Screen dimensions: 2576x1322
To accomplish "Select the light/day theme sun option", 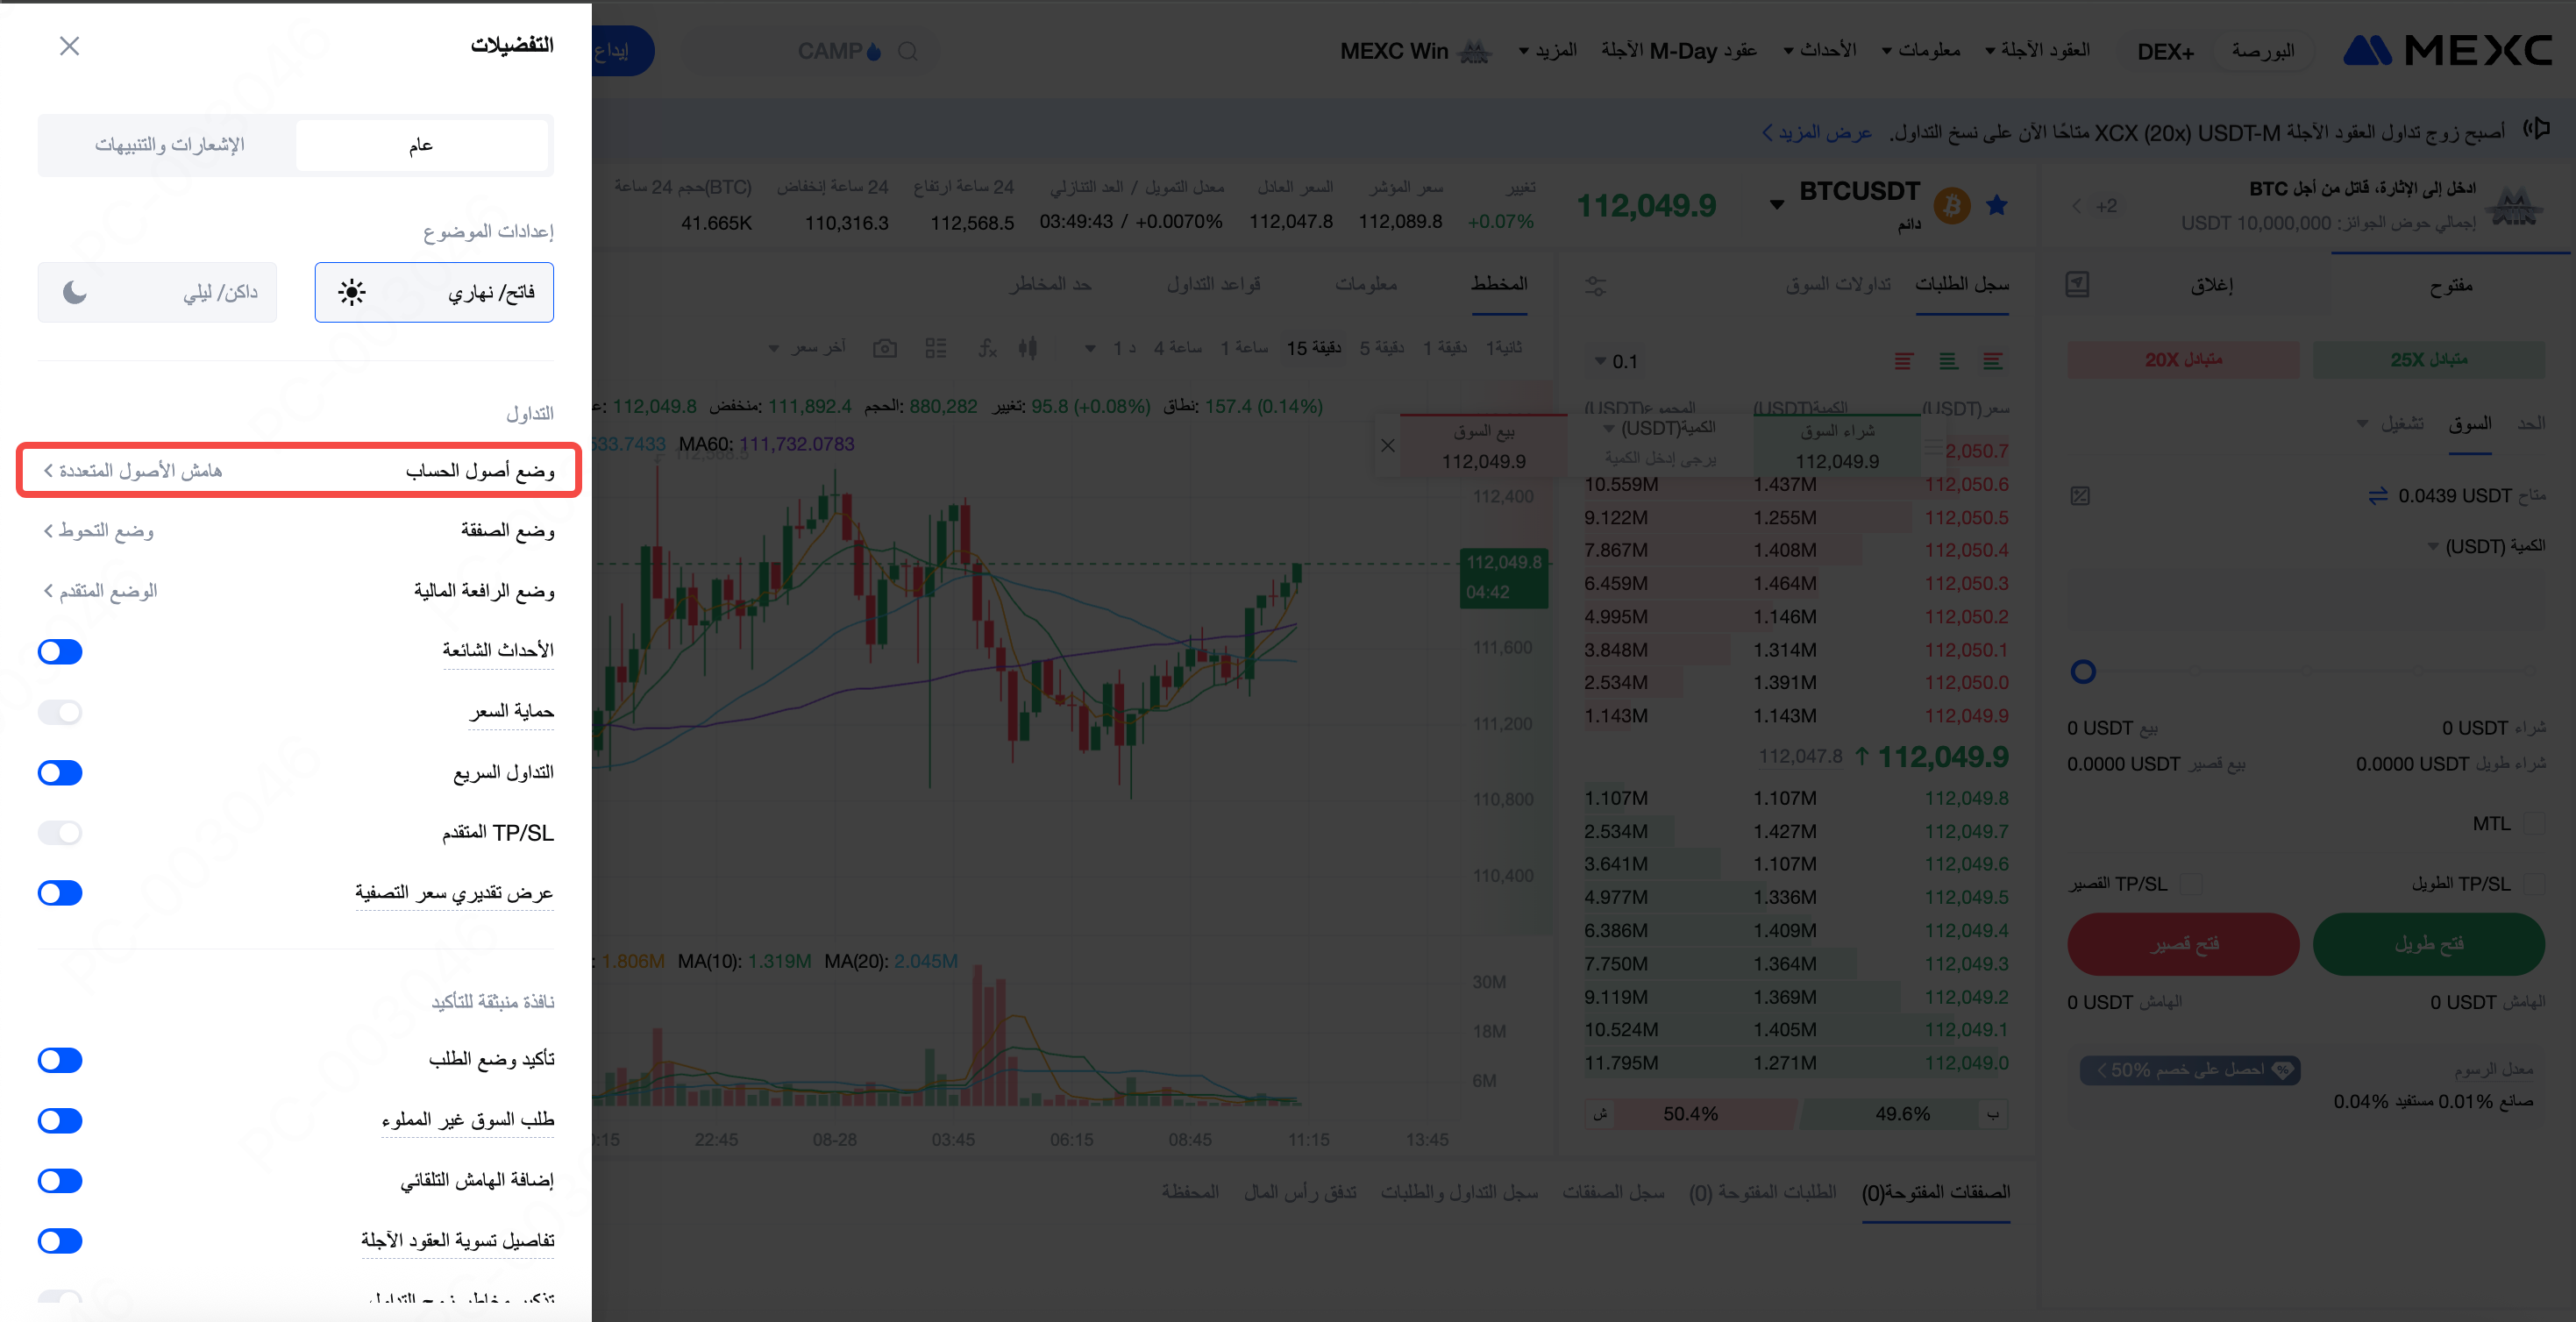I will point(434,292).
